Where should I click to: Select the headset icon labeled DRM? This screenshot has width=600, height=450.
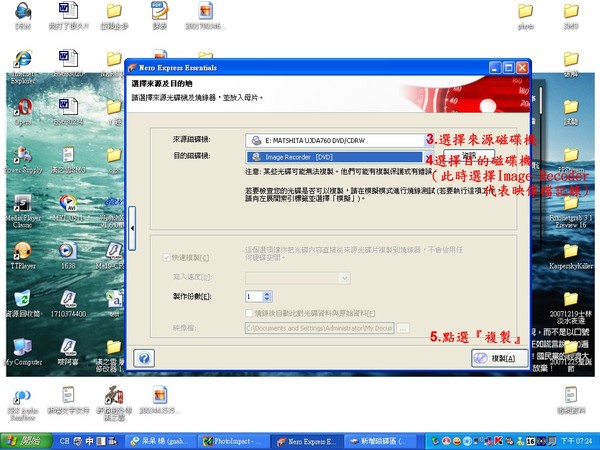23,16
